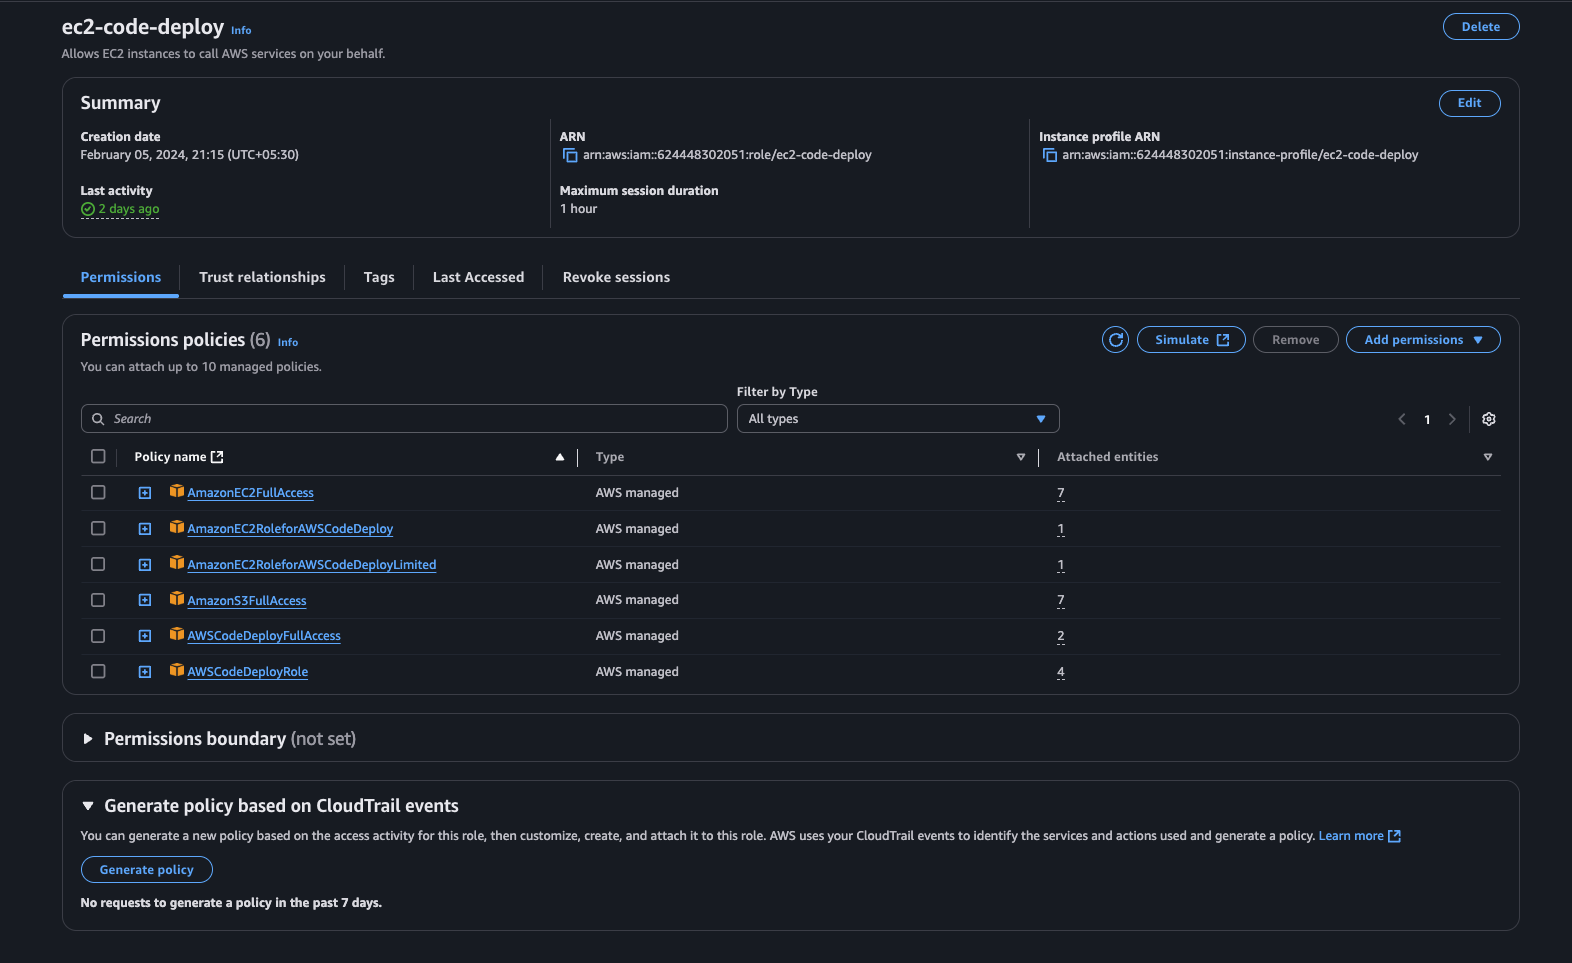
Task: Open table preferences gear icon
Action: click(1489, 419)
